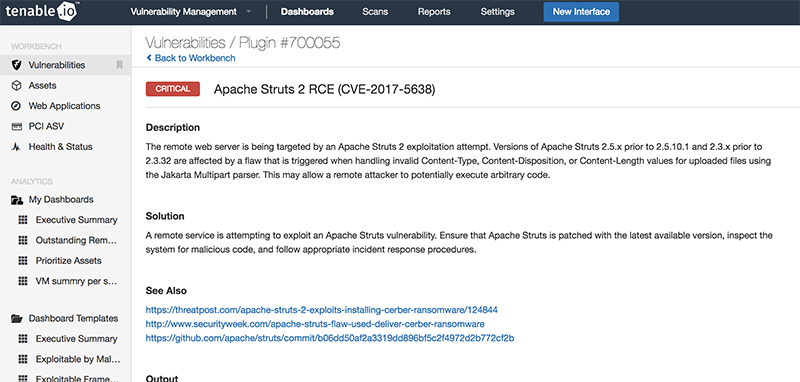Click grid icon beside template Executive Summary
The height and width of the screenshot is (382, 800).
(x=22, y=339)
